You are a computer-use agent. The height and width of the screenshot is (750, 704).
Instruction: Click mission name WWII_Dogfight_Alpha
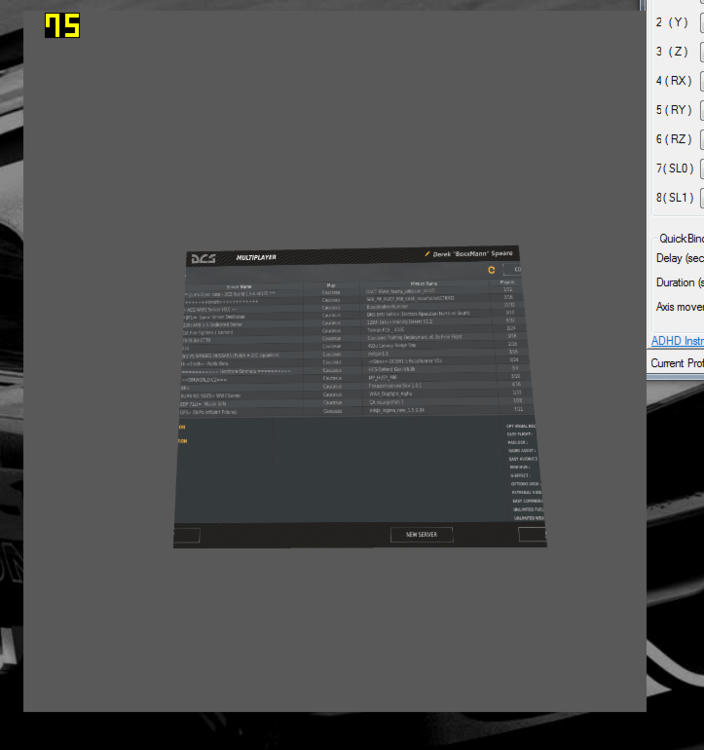[390, 394]
